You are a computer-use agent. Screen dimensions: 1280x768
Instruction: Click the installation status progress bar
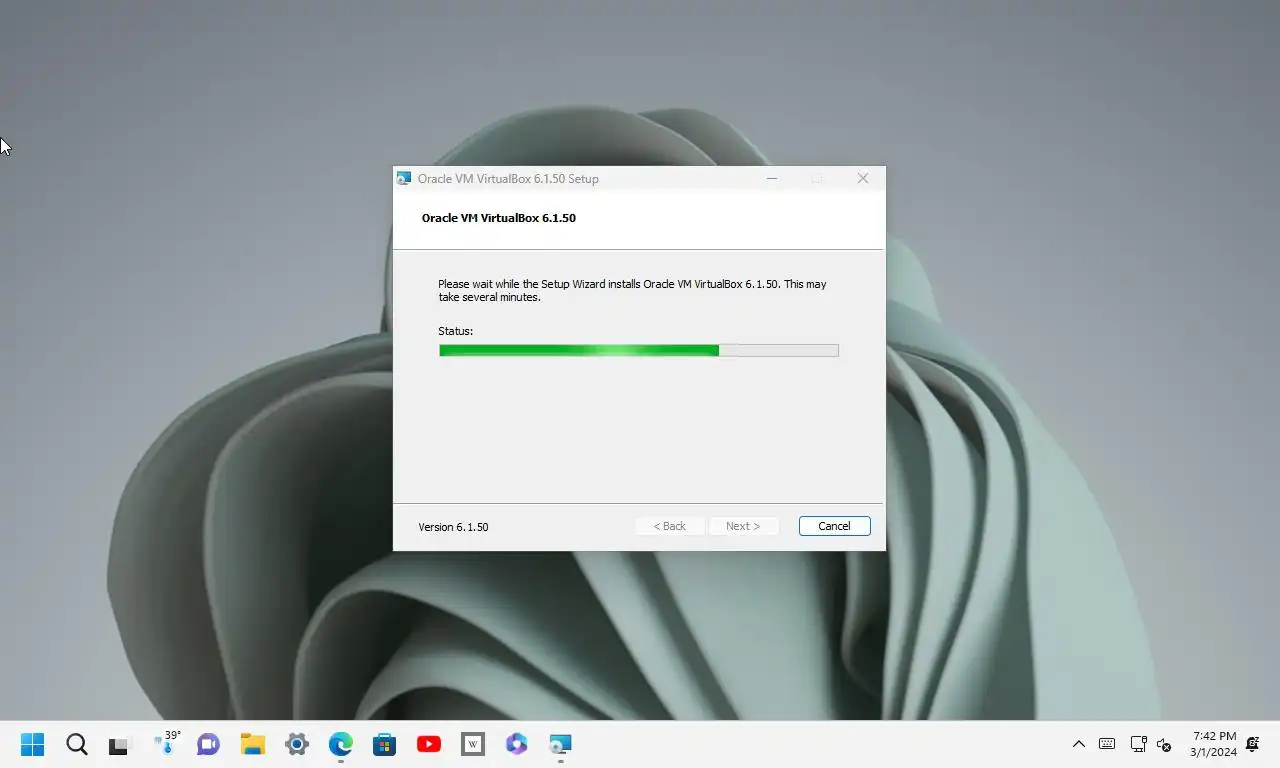click(x=638, y=350)
